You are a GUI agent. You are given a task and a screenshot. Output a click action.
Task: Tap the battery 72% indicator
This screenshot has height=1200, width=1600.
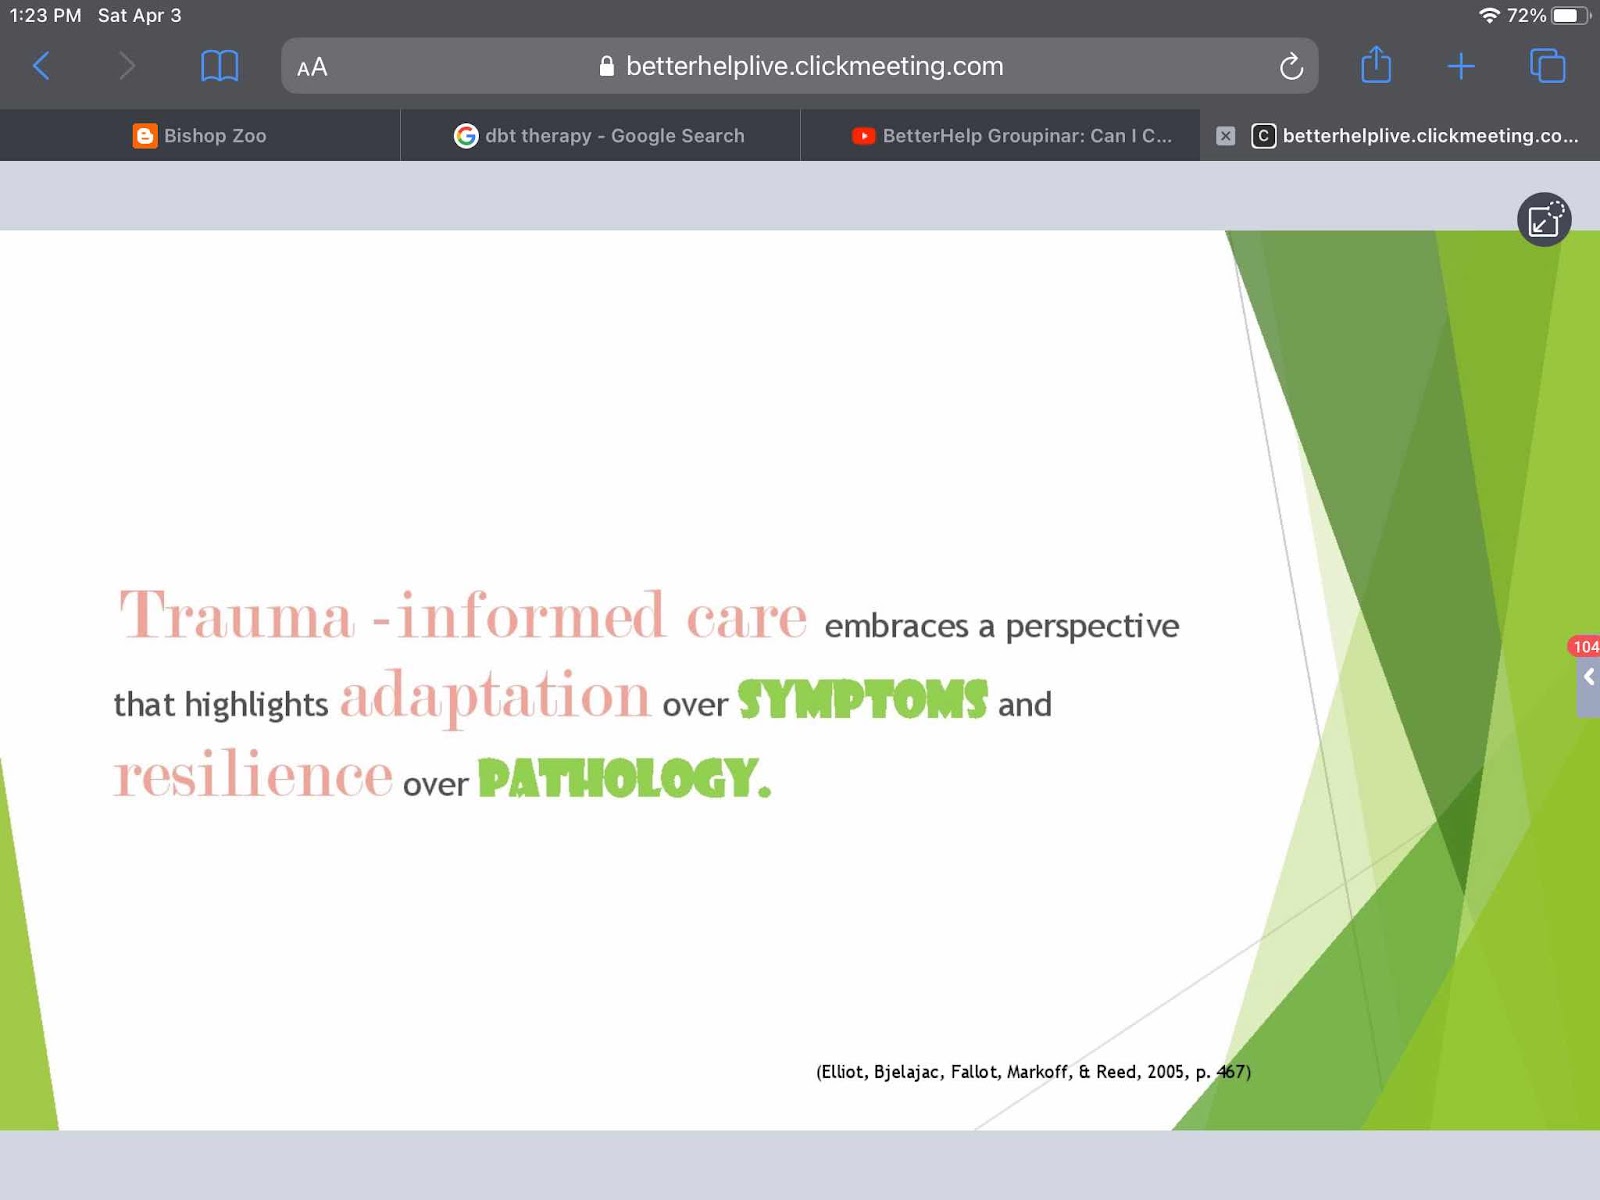click(x=1549, y=15)
